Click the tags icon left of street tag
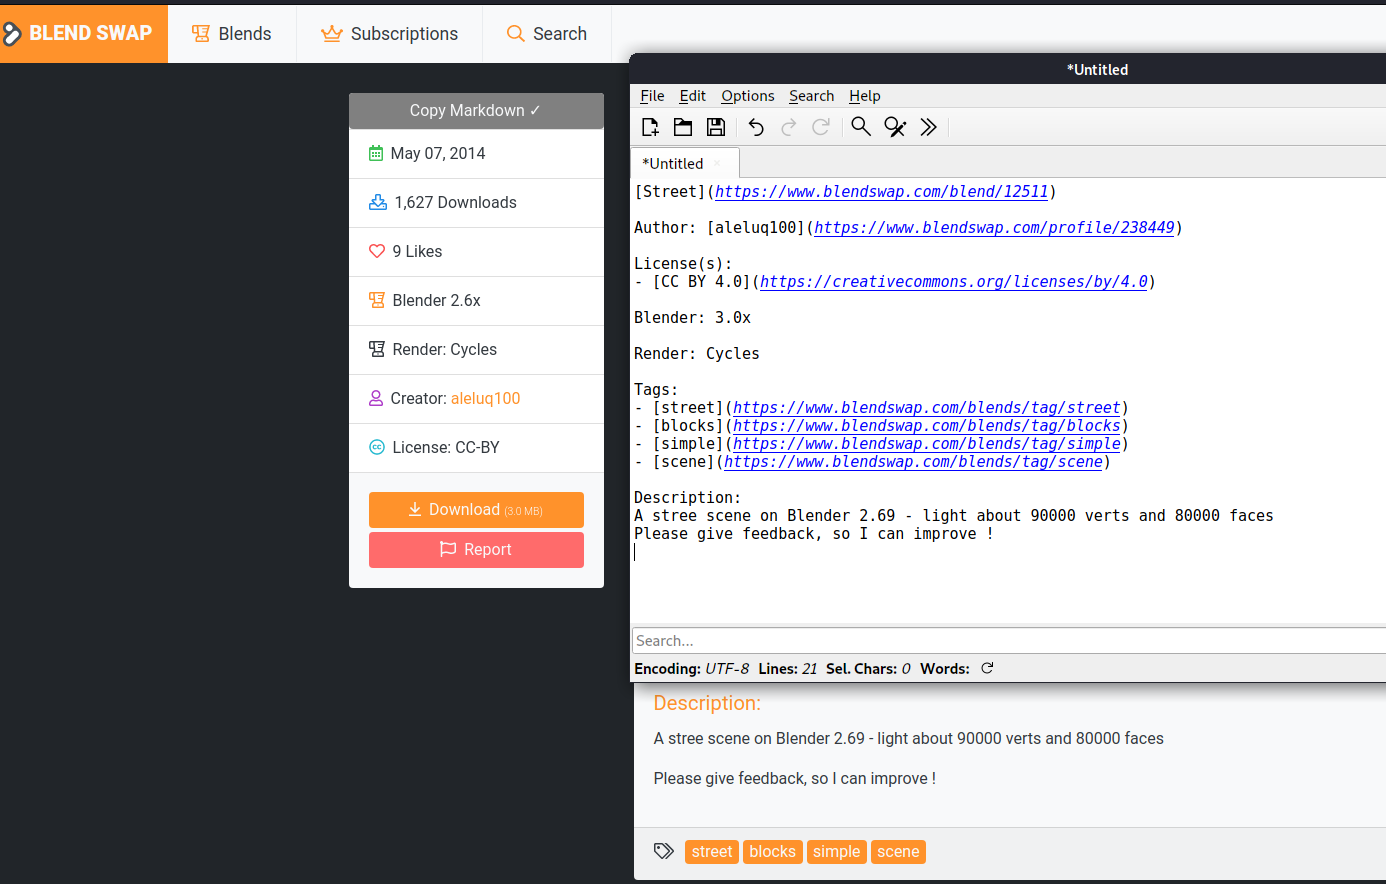Screen dimensions: 1386x884 coord(664,851)
